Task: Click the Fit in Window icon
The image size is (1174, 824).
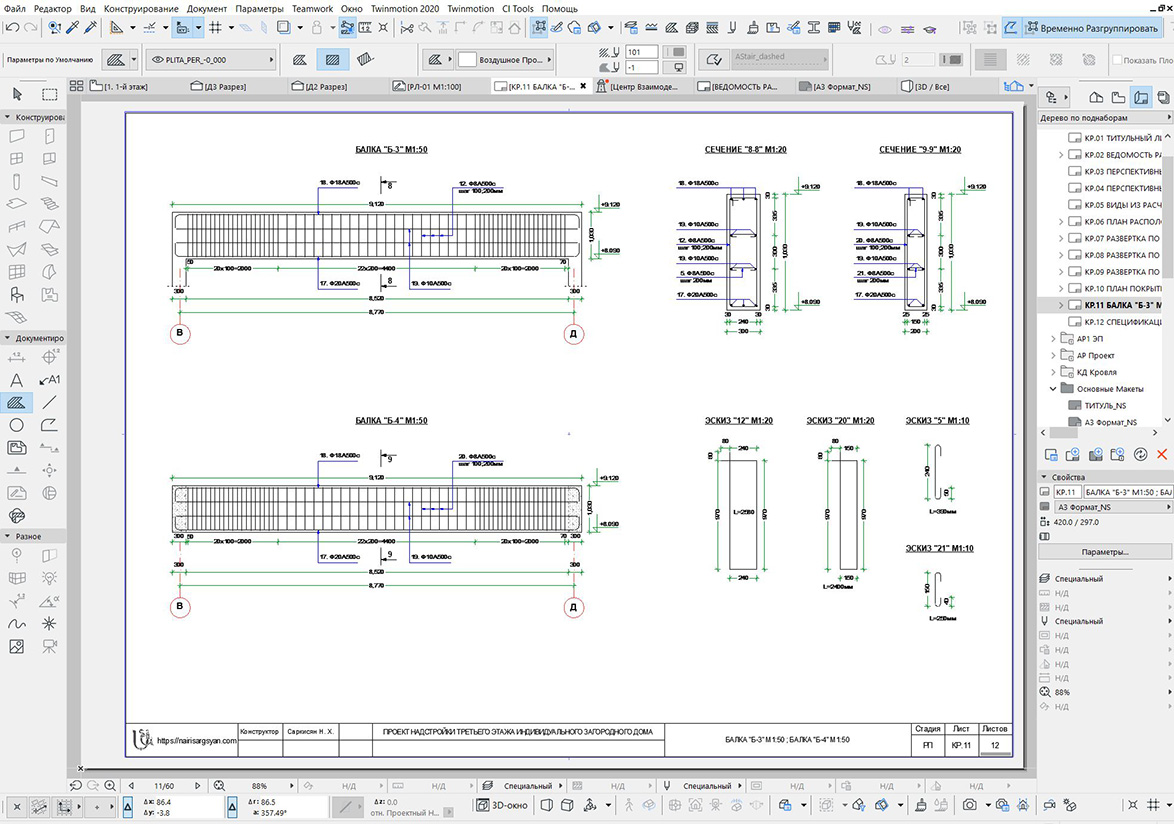Action: click(x=219, y=786)
